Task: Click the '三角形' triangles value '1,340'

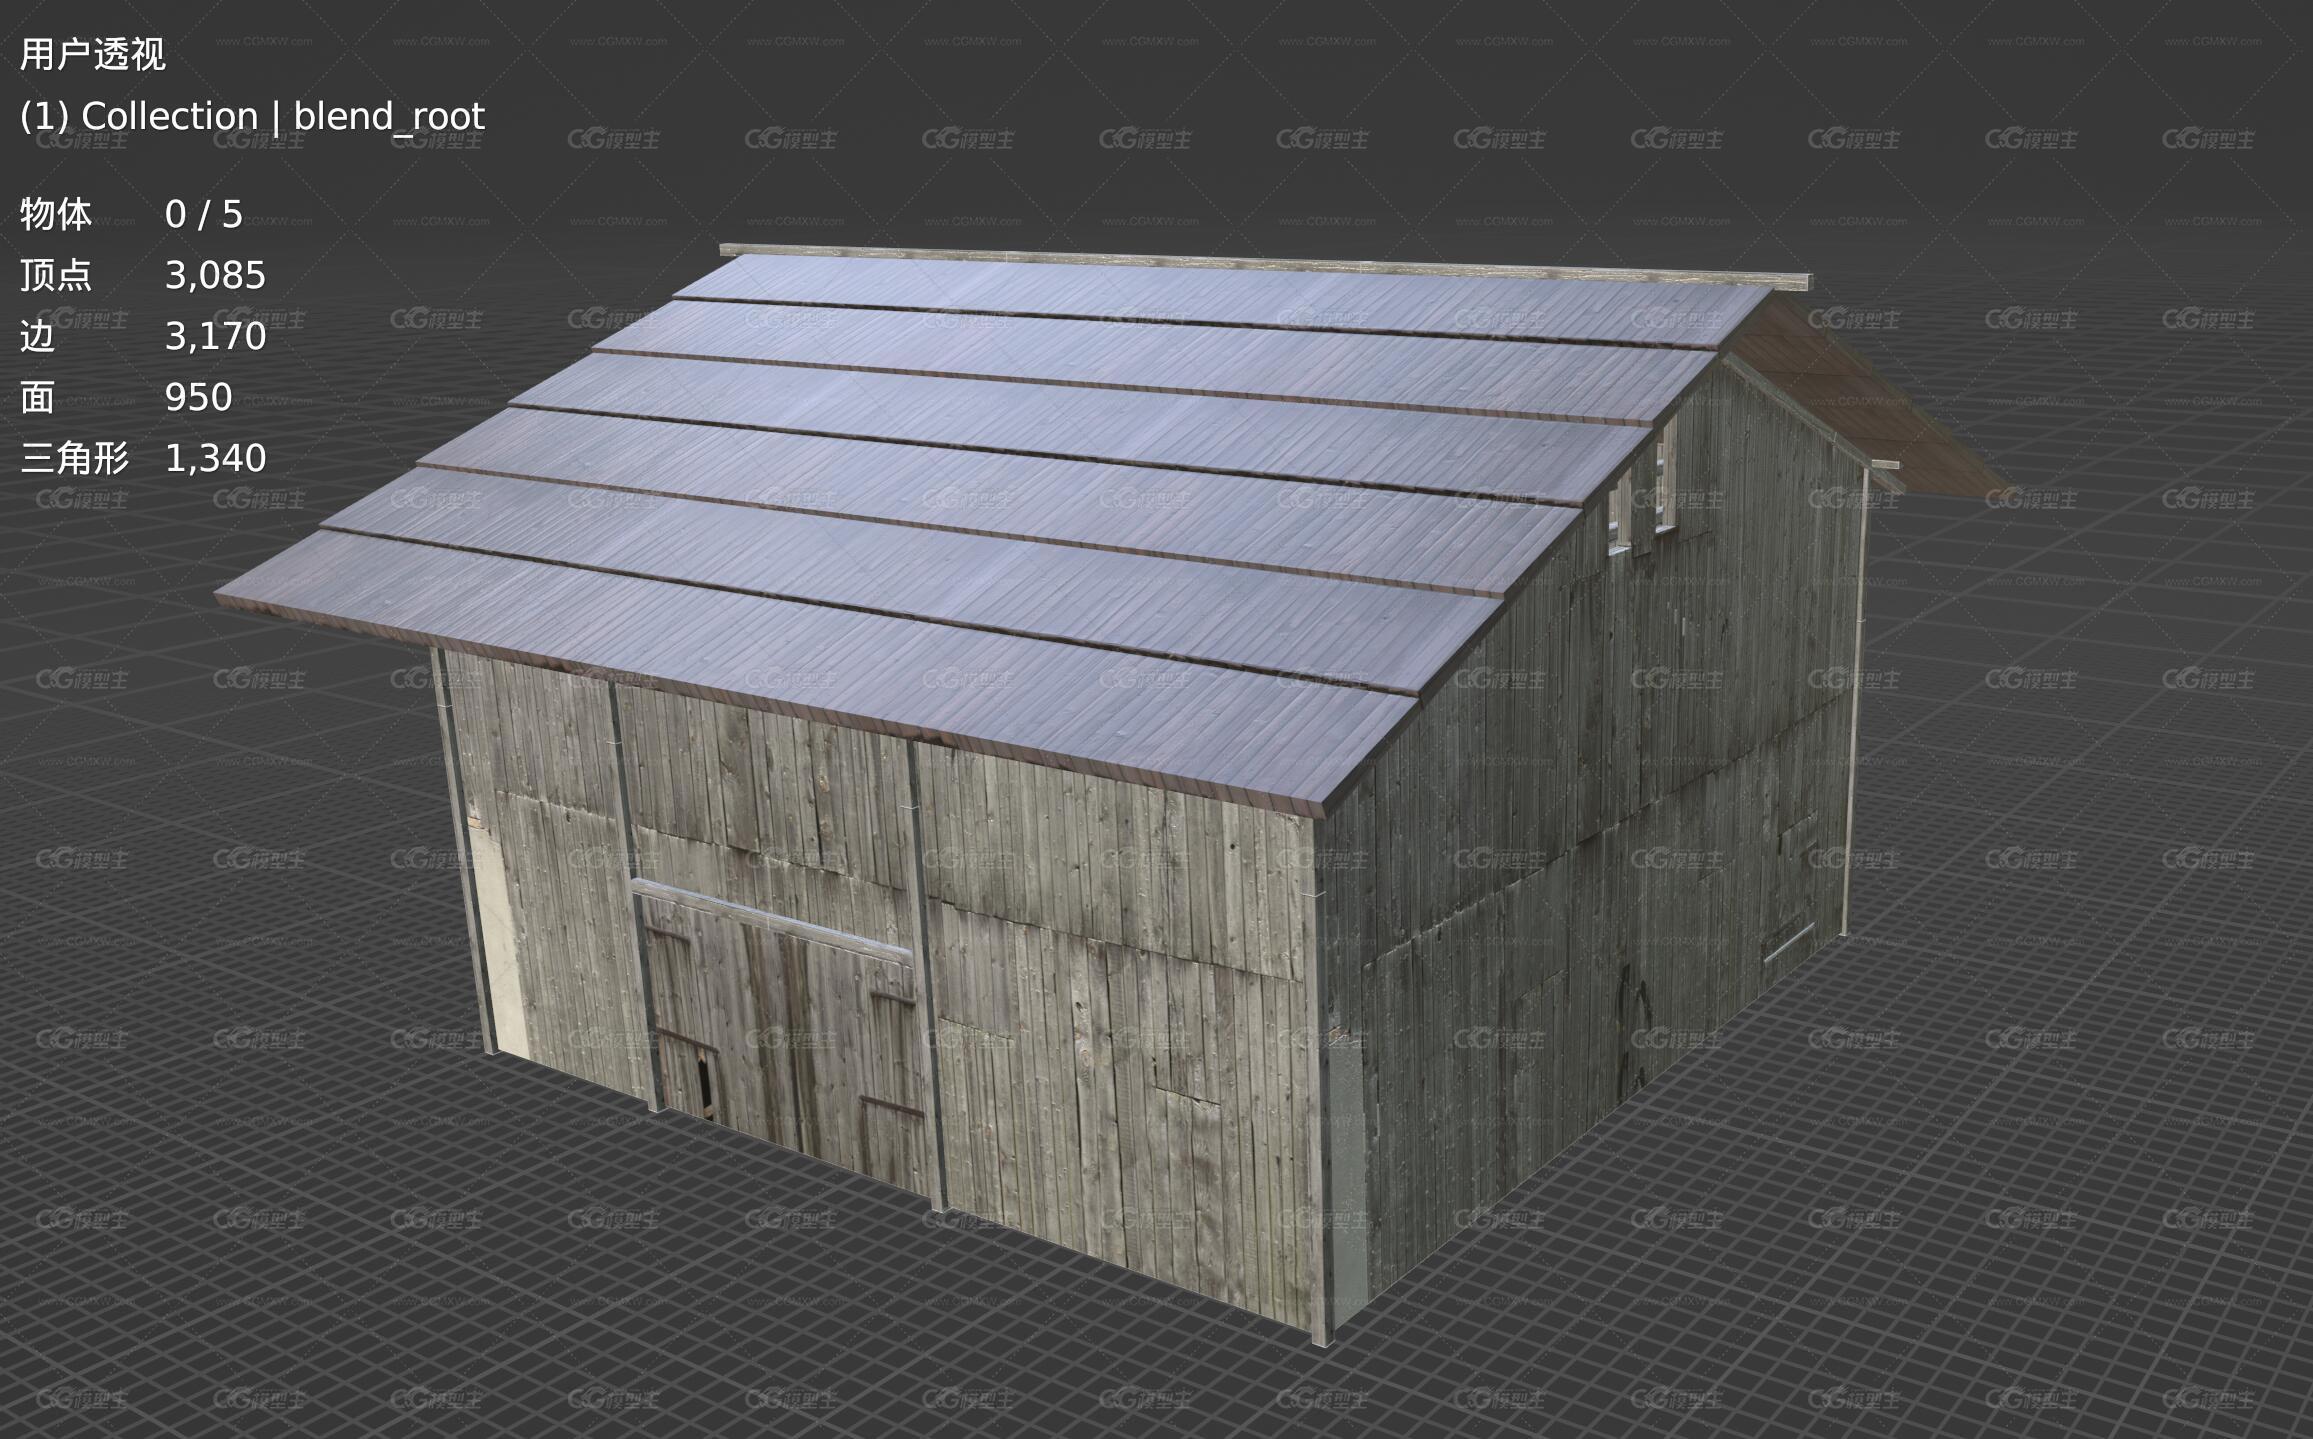Action: [216, 458]
